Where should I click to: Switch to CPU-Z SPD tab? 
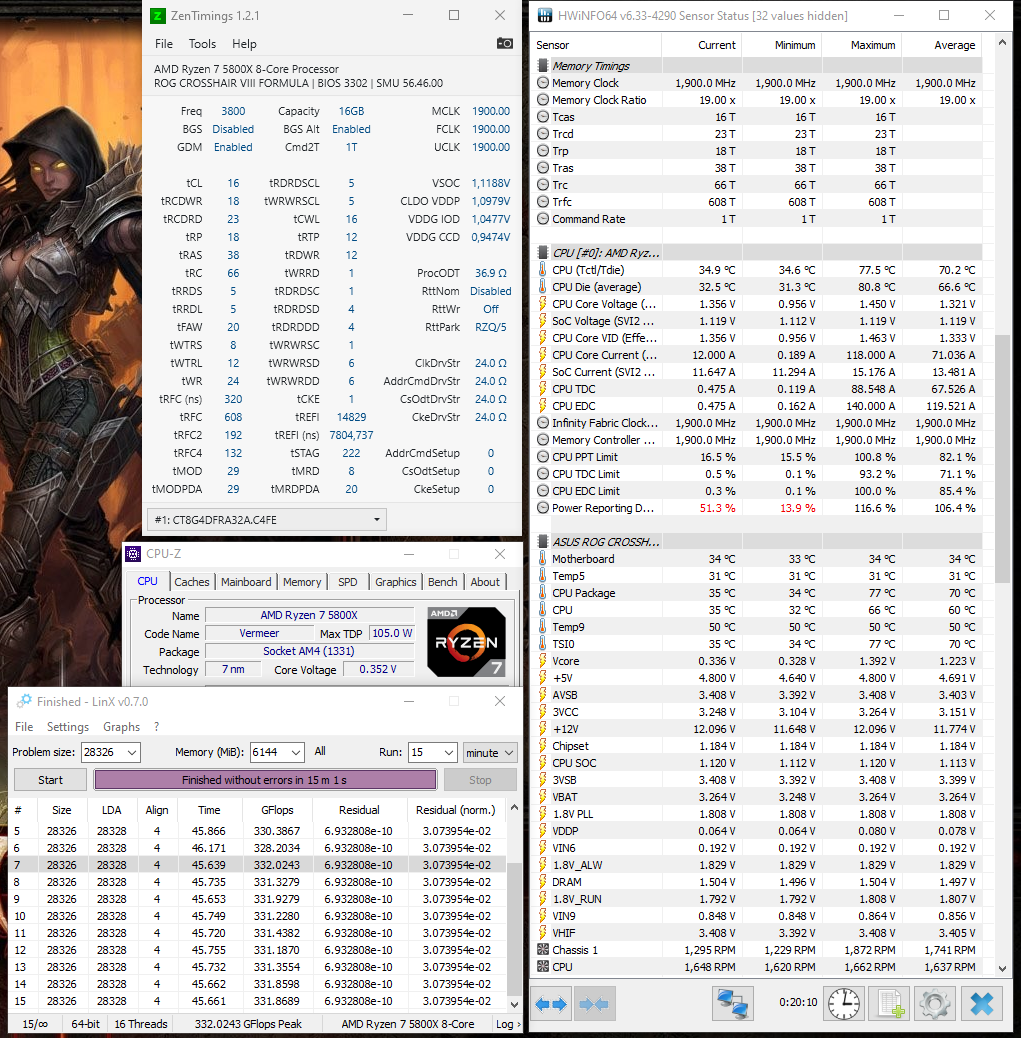347,581
